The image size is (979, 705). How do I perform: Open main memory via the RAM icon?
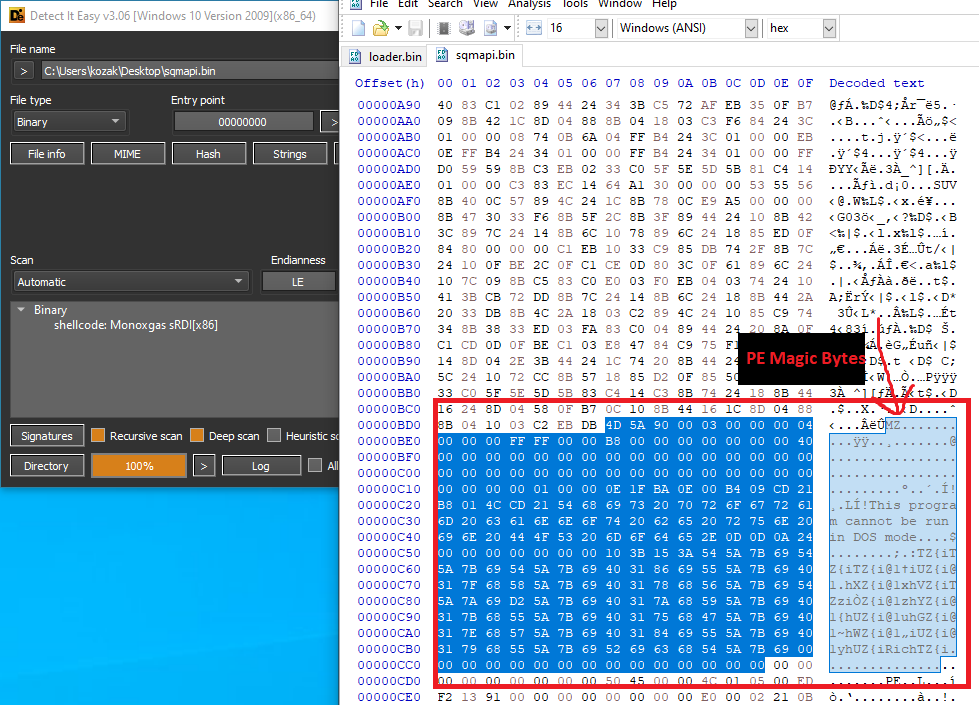pos(443,28)
